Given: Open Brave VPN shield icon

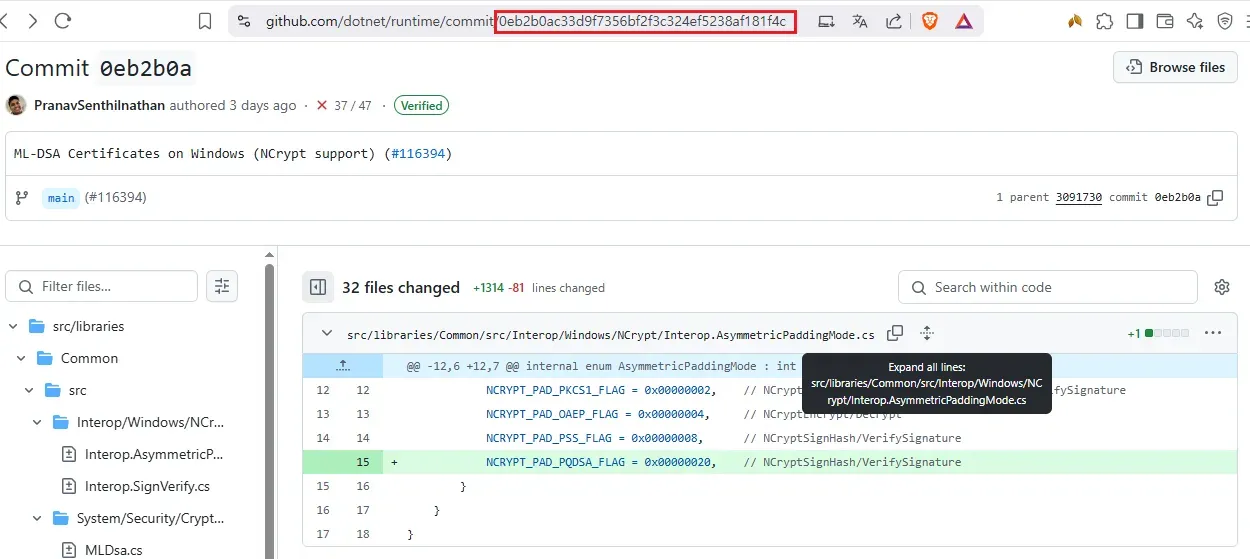Looking at the screenshot, I should (x=1225, y=21).
